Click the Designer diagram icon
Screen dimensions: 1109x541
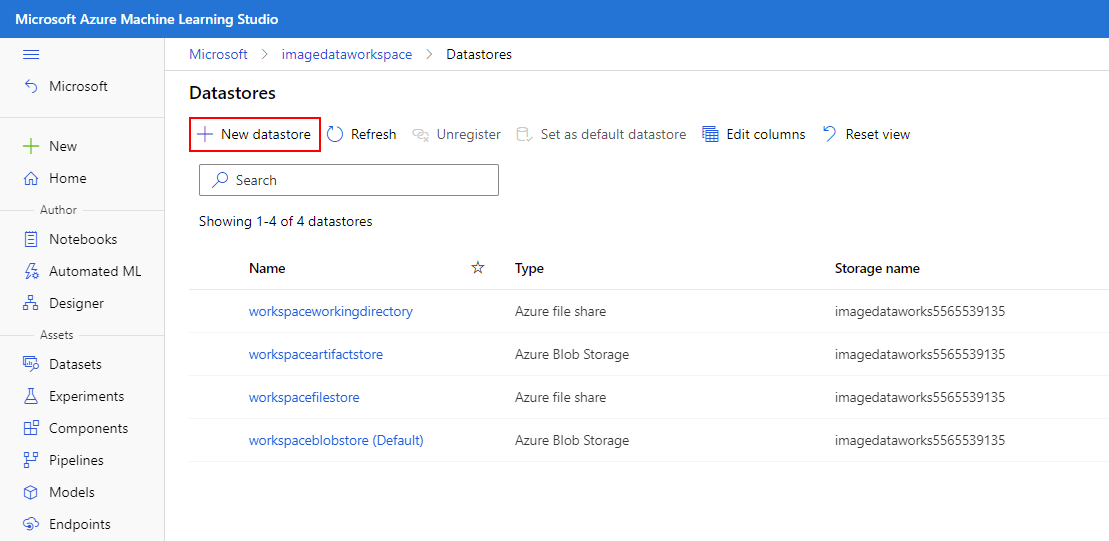coord(31,303)
